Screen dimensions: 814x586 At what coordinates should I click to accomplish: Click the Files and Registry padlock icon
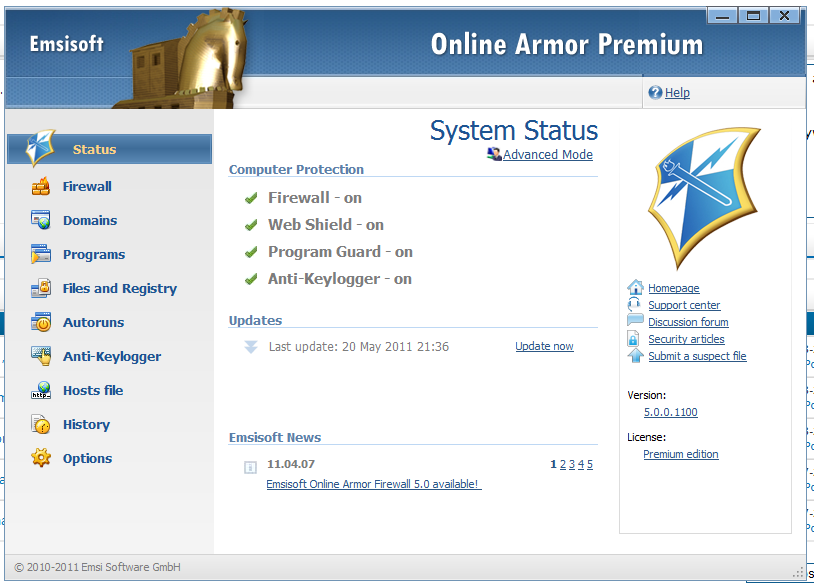click(x=40, y=288)
